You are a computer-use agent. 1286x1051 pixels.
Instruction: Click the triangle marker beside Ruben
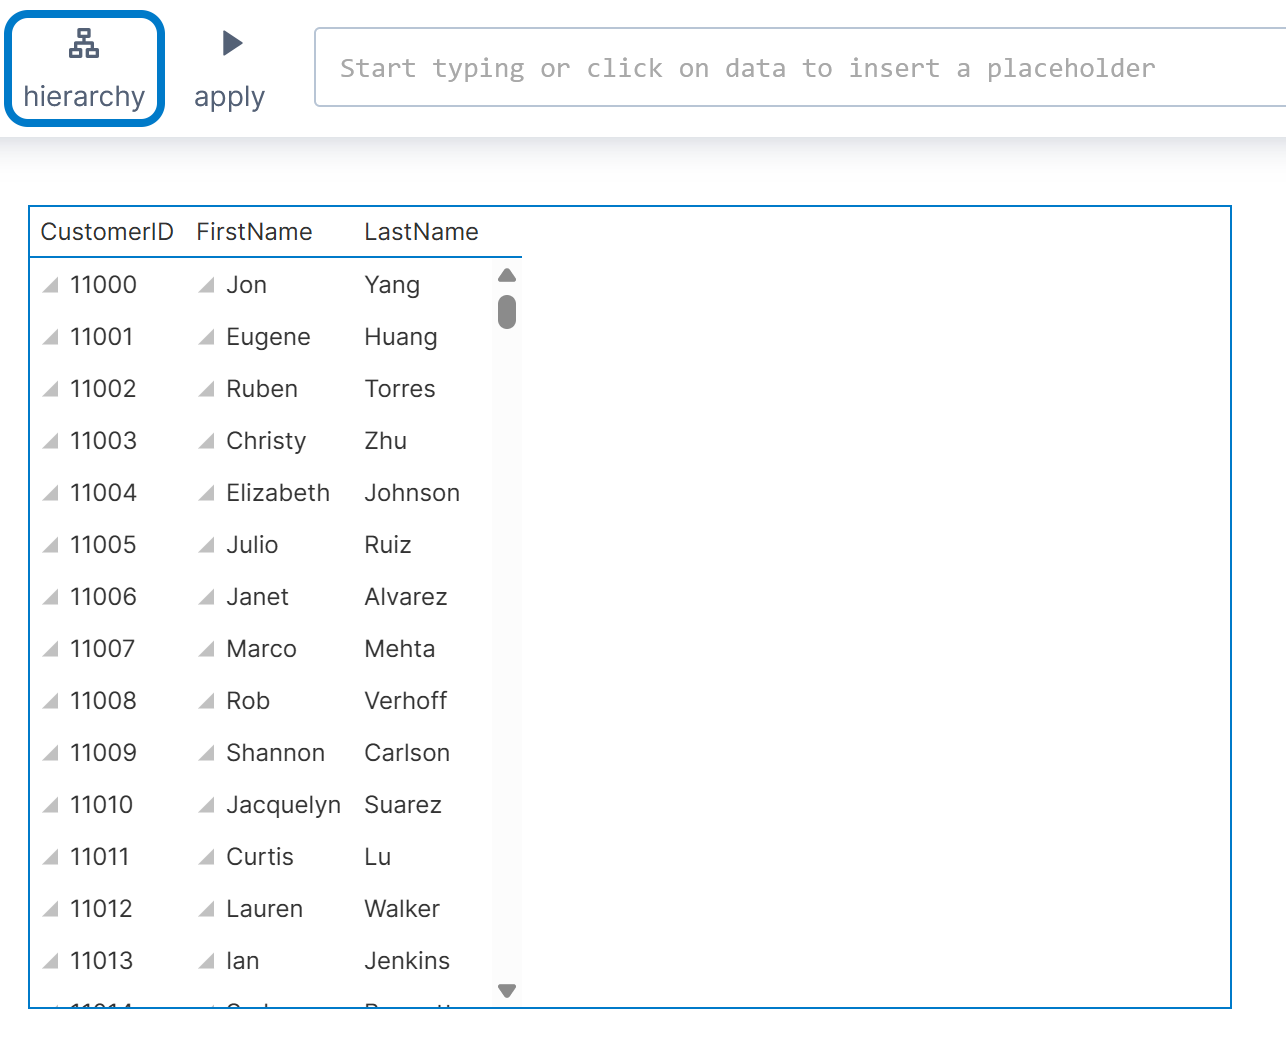[207, 390]
